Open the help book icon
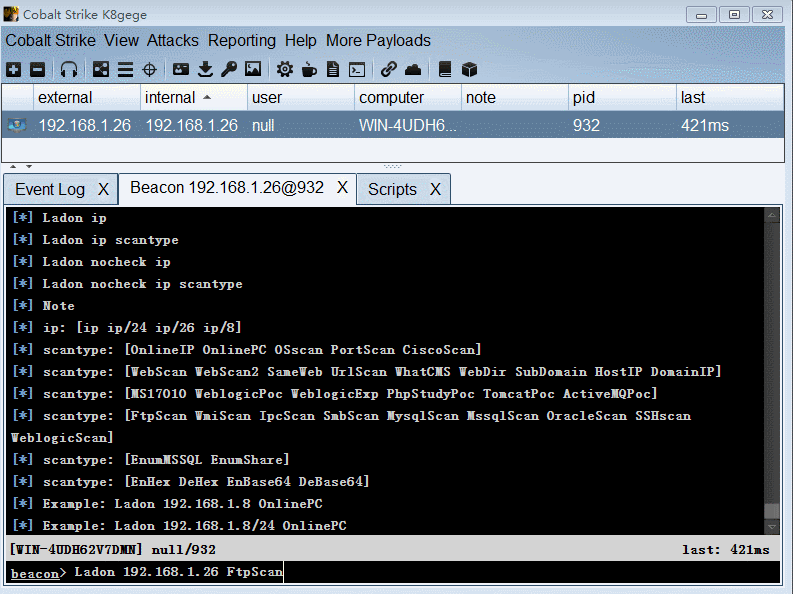Viewport: 793px width, 594px height. click(445, 69)
